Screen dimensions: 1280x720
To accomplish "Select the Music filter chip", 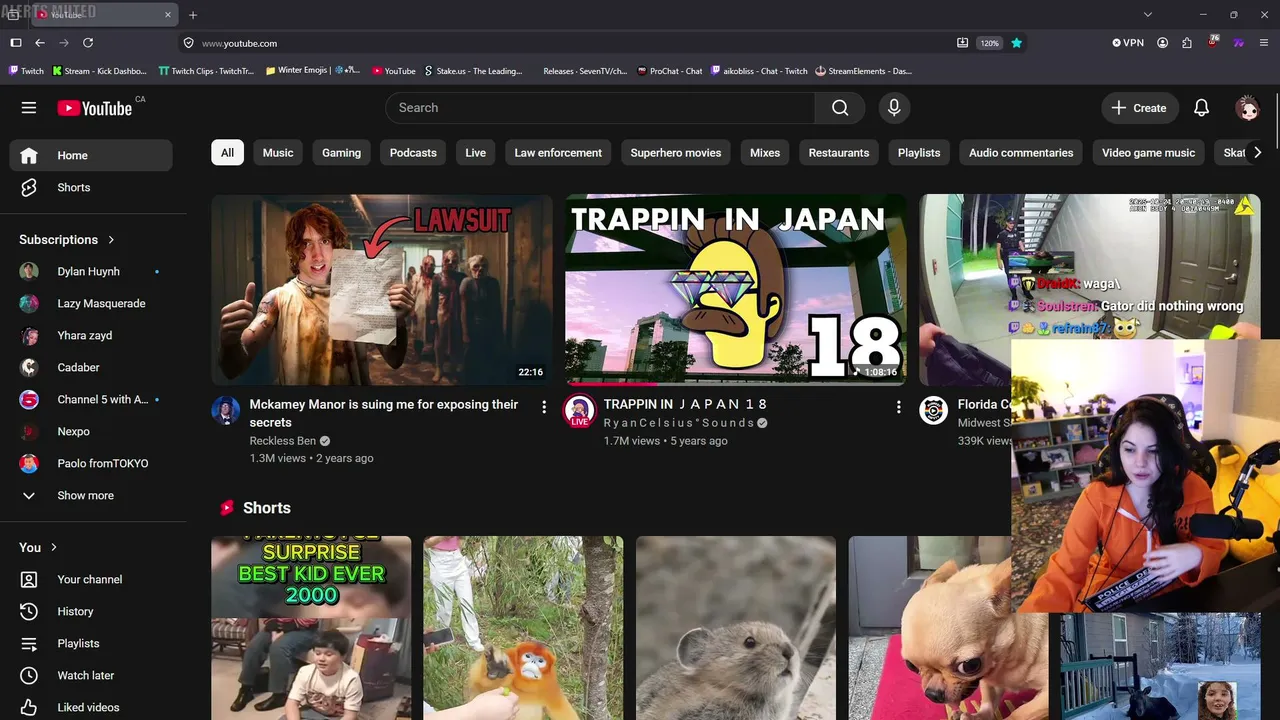I will click(278, 153).
